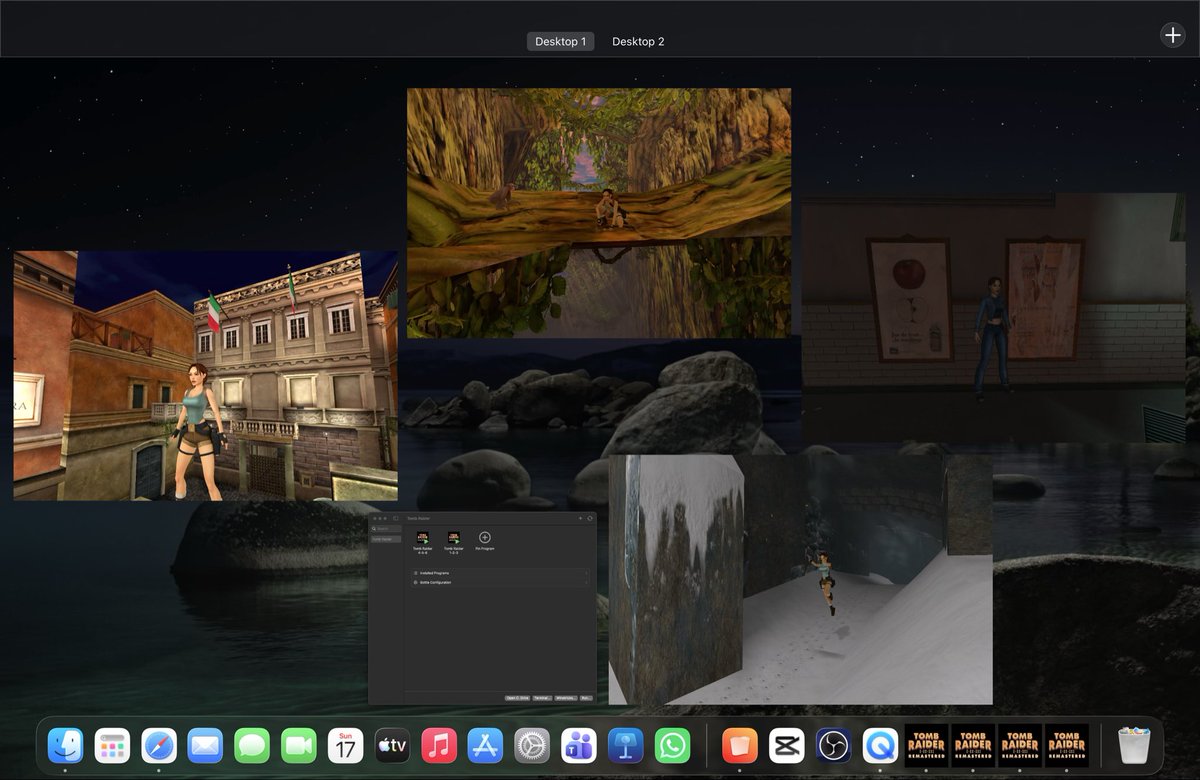Open Tomb Raider 4-5-6 pinned program

(x=422, y=542)
